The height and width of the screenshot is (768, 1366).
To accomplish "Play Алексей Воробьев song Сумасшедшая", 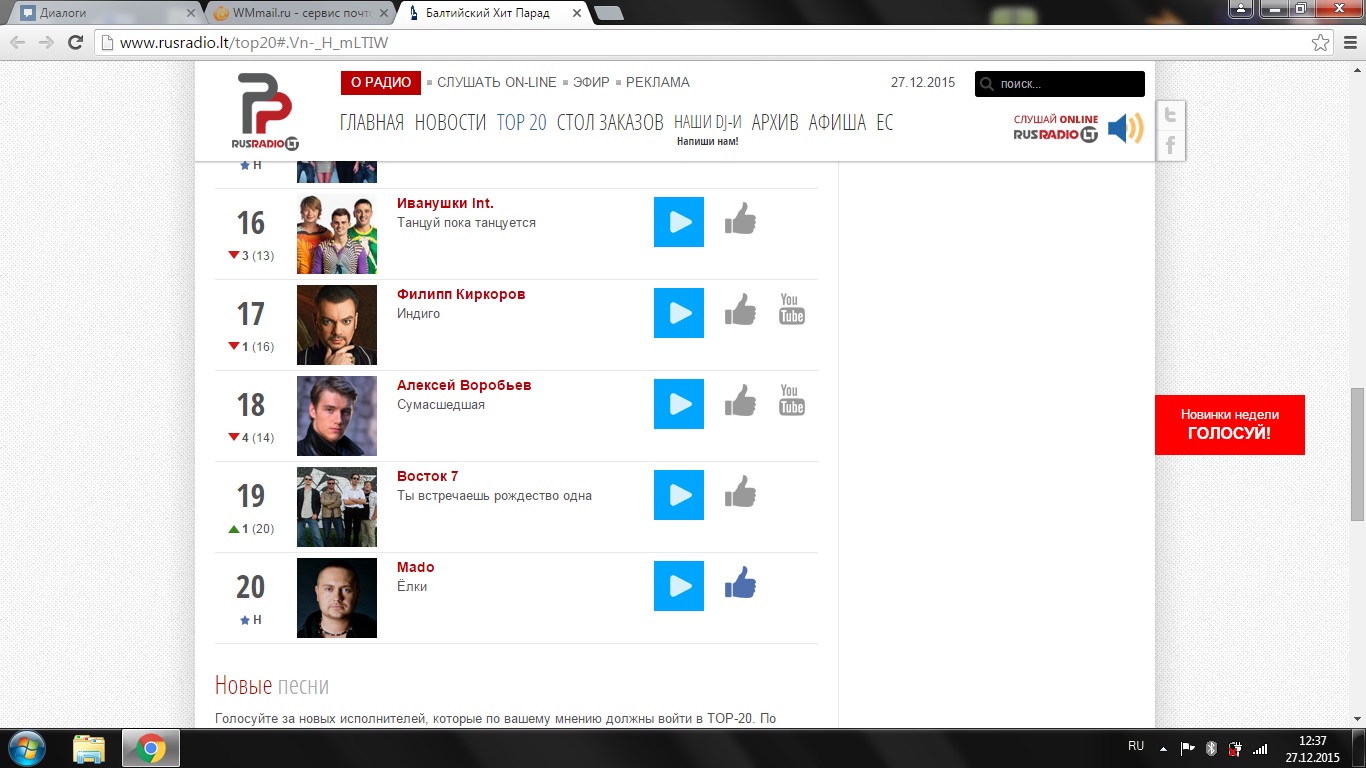I will pyautogui.click(x=679, y=404).
